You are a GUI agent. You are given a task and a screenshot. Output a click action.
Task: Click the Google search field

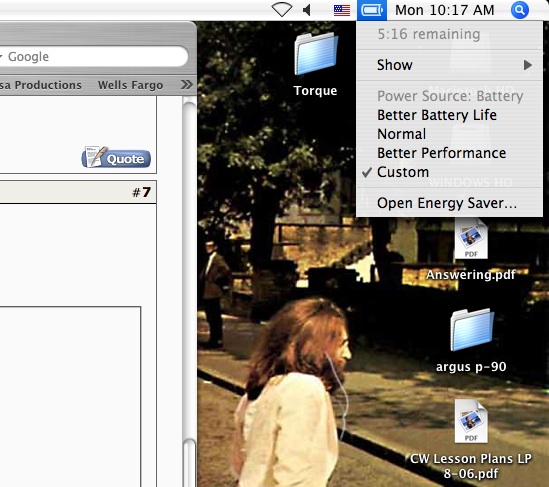click(93, 56)
